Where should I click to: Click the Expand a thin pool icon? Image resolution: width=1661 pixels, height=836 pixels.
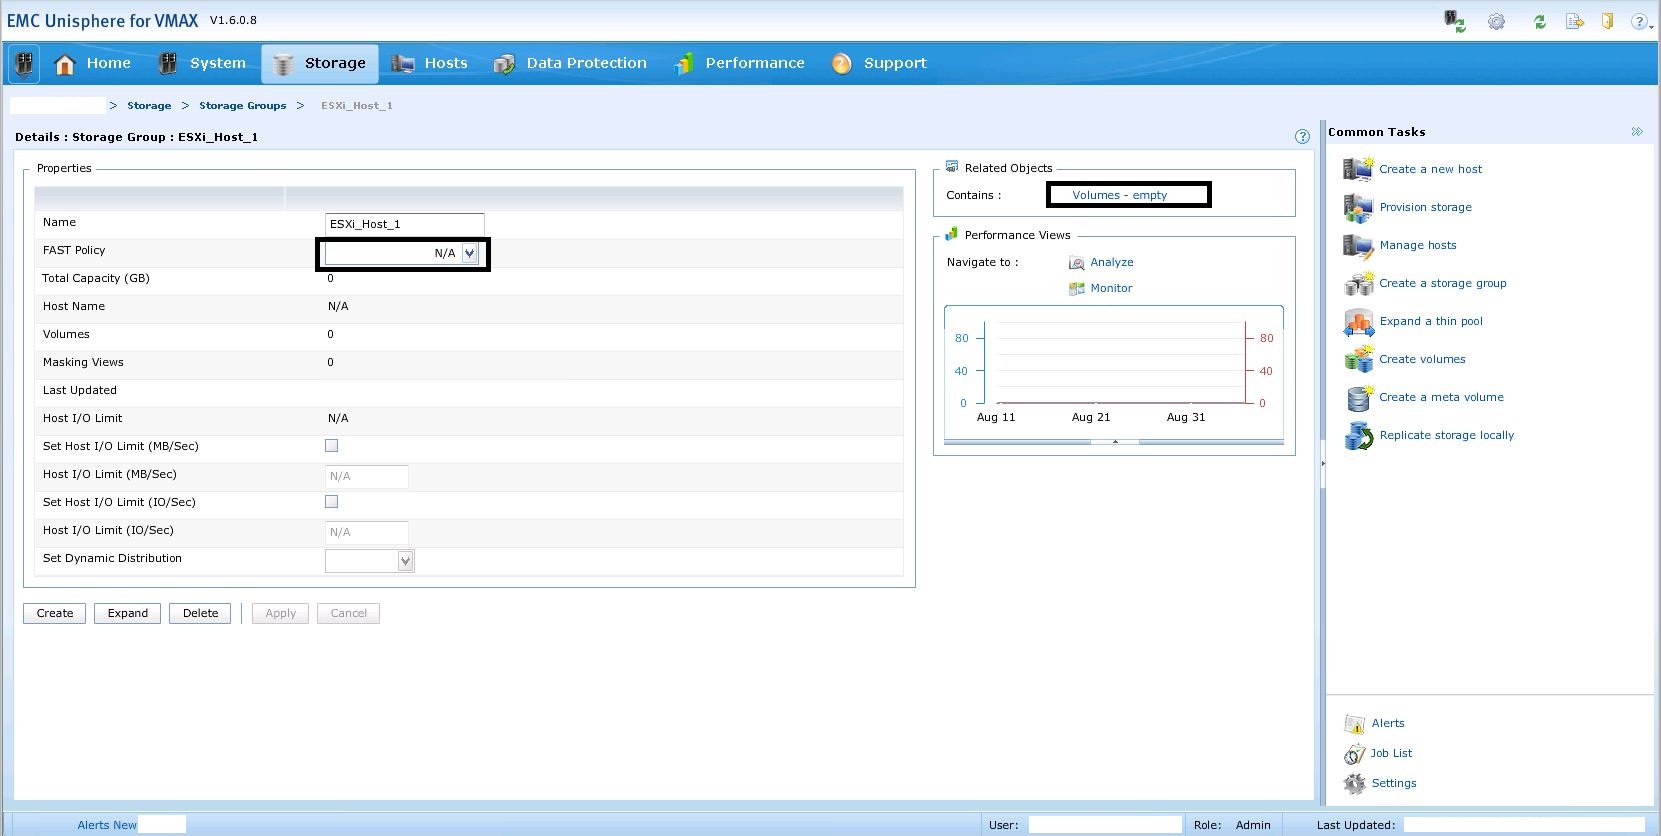[1358, 322]
